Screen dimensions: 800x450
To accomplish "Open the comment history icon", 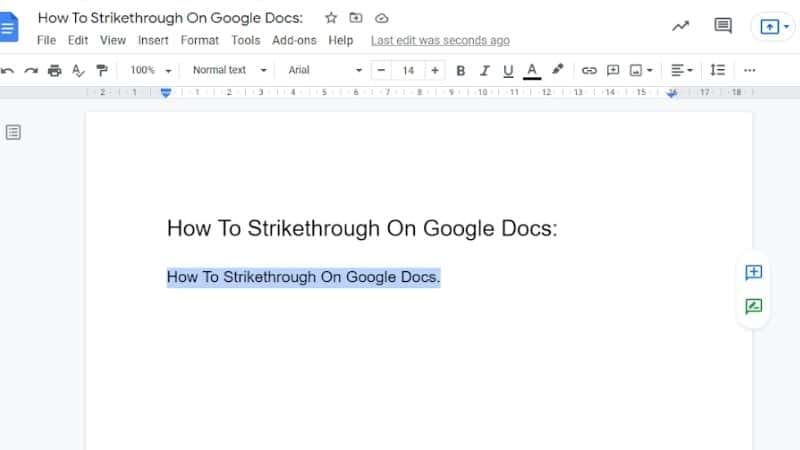I will click(x=723, y=26).
